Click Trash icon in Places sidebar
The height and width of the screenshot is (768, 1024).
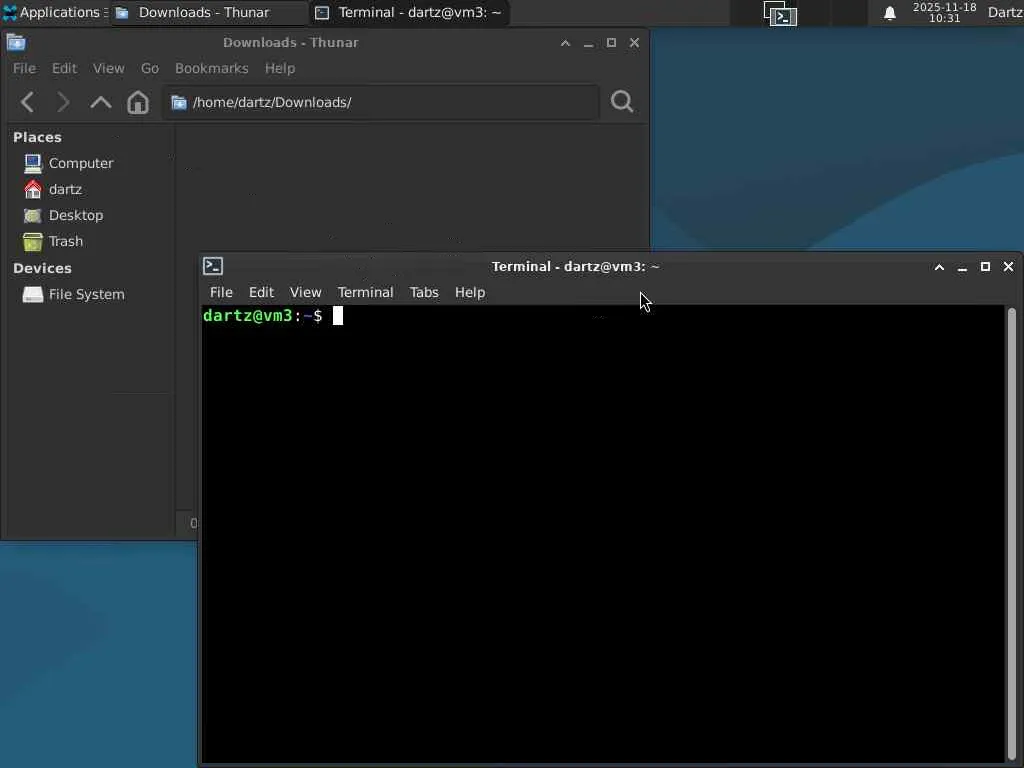(33, 242)
